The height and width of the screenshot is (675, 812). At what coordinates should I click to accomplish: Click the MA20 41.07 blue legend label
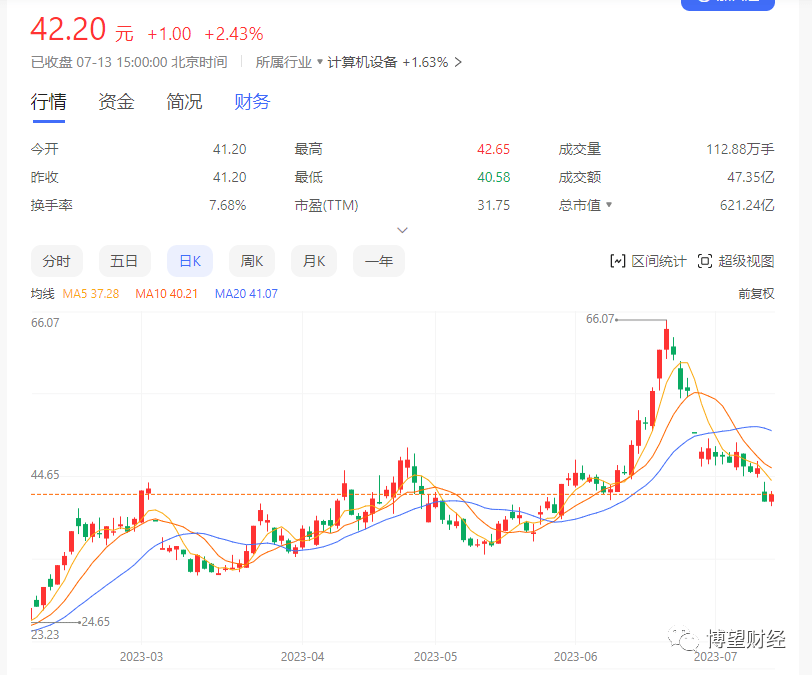pyautogui.click(x=246, y=294)
